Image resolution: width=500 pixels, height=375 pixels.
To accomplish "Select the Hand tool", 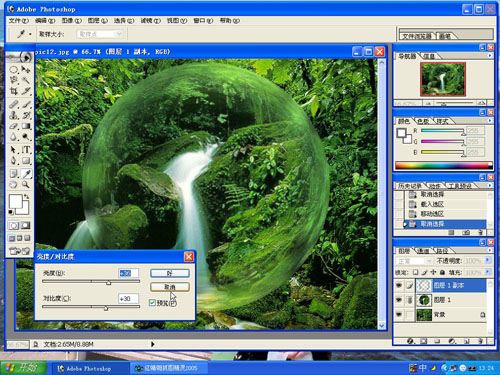I will click(x=13, y=185).
